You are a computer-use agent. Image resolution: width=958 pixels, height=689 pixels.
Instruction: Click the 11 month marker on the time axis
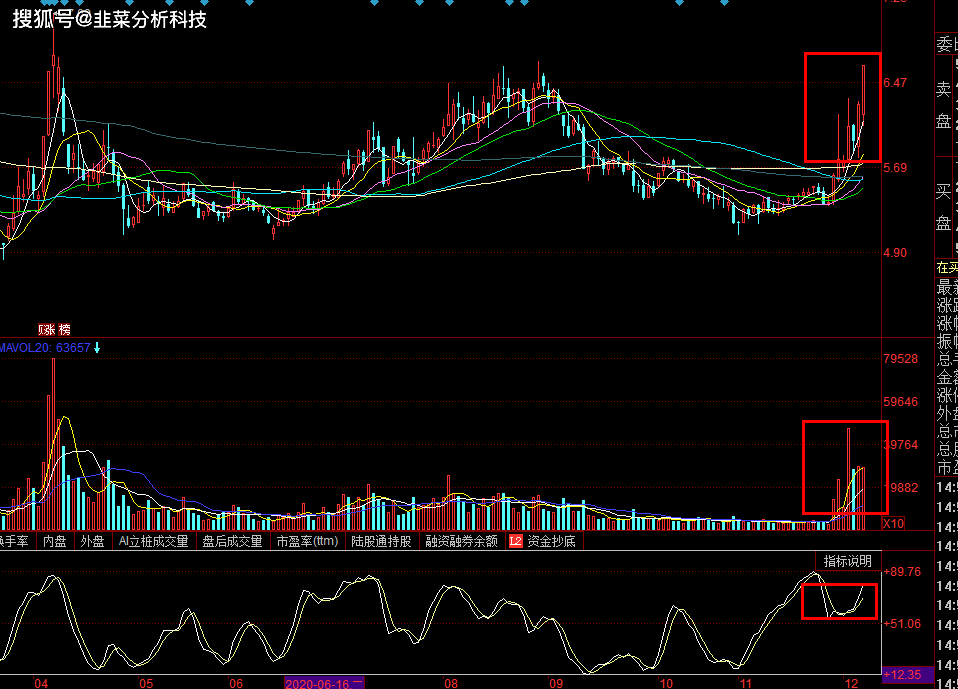pyautogui.click(x=746, y=683)
